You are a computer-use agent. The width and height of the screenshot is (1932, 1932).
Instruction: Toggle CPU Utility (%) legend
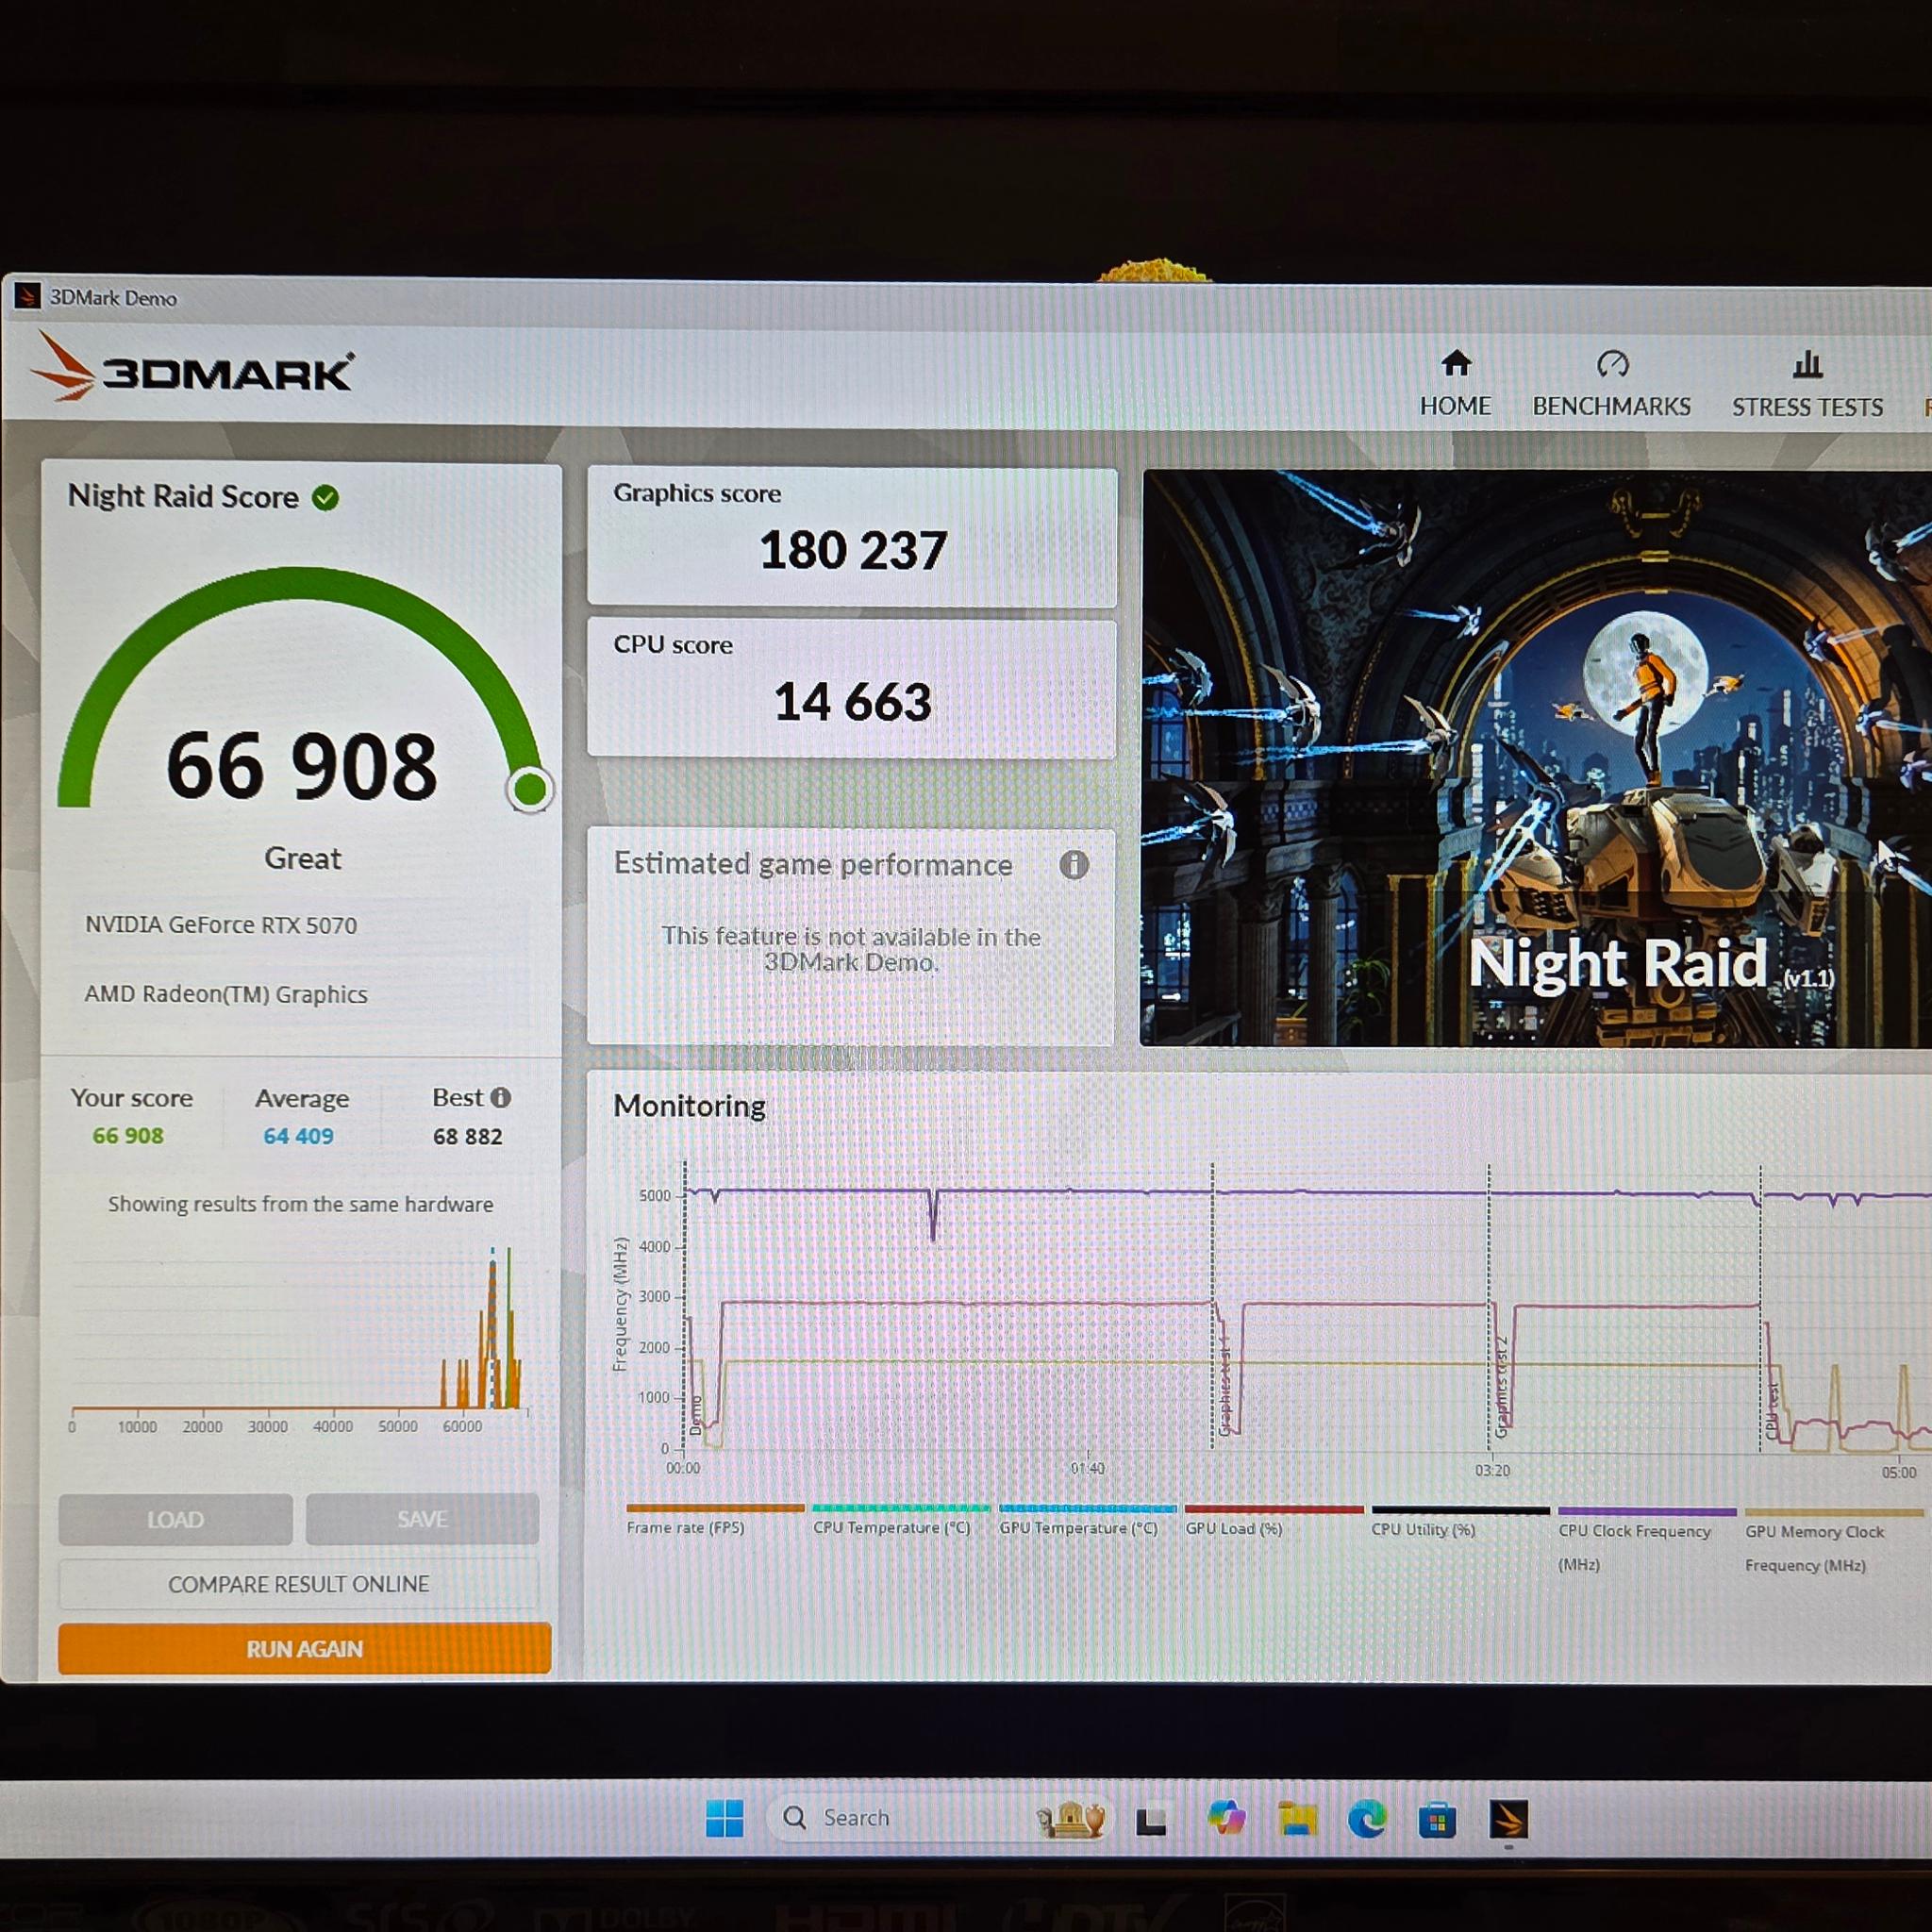1460,1521
